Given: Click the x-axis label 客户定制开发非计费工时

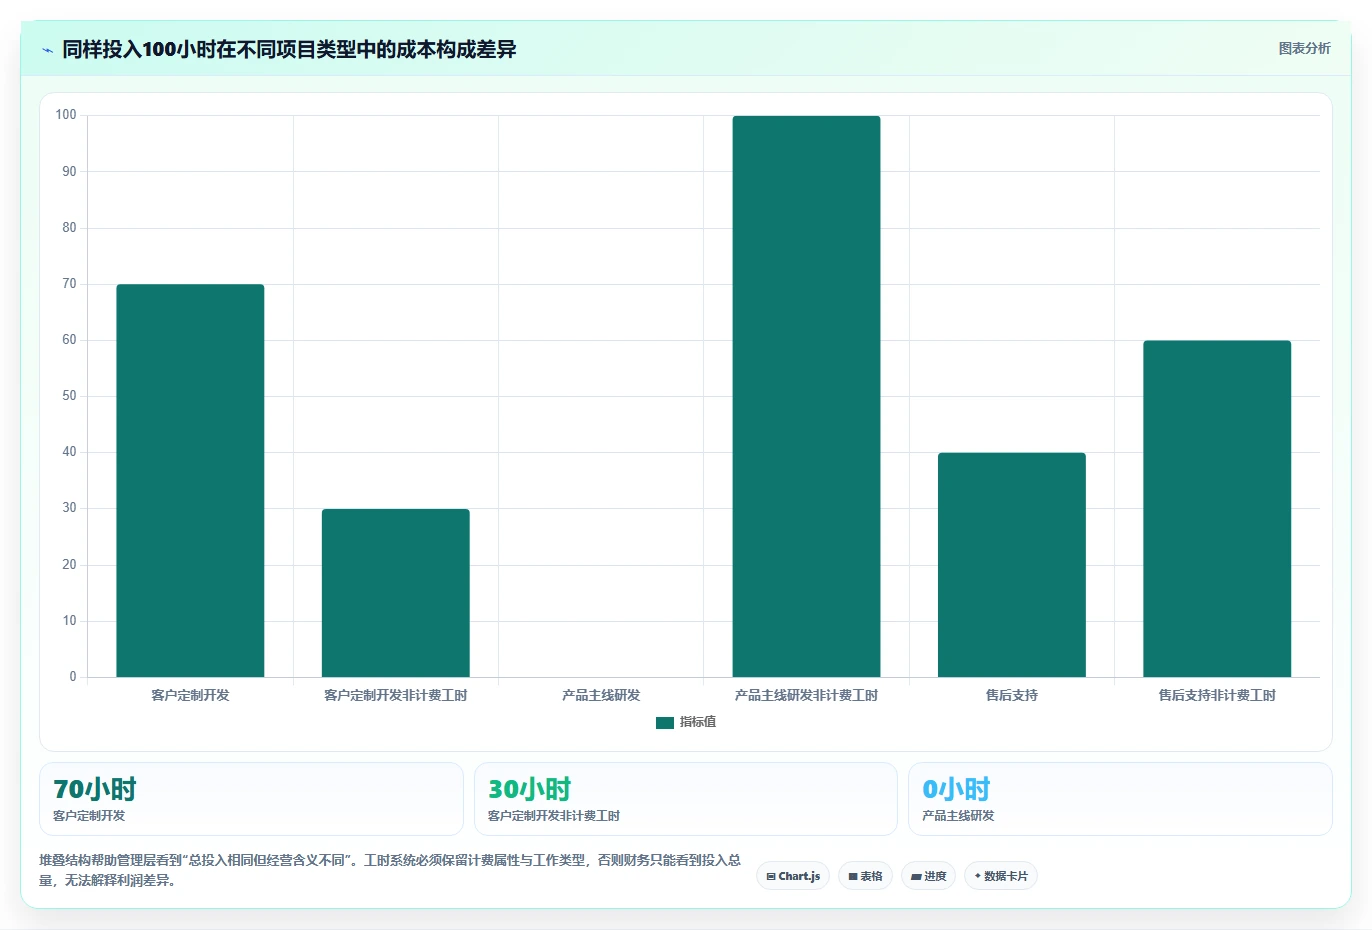Looking at the screenshot, I should point(396,695).
